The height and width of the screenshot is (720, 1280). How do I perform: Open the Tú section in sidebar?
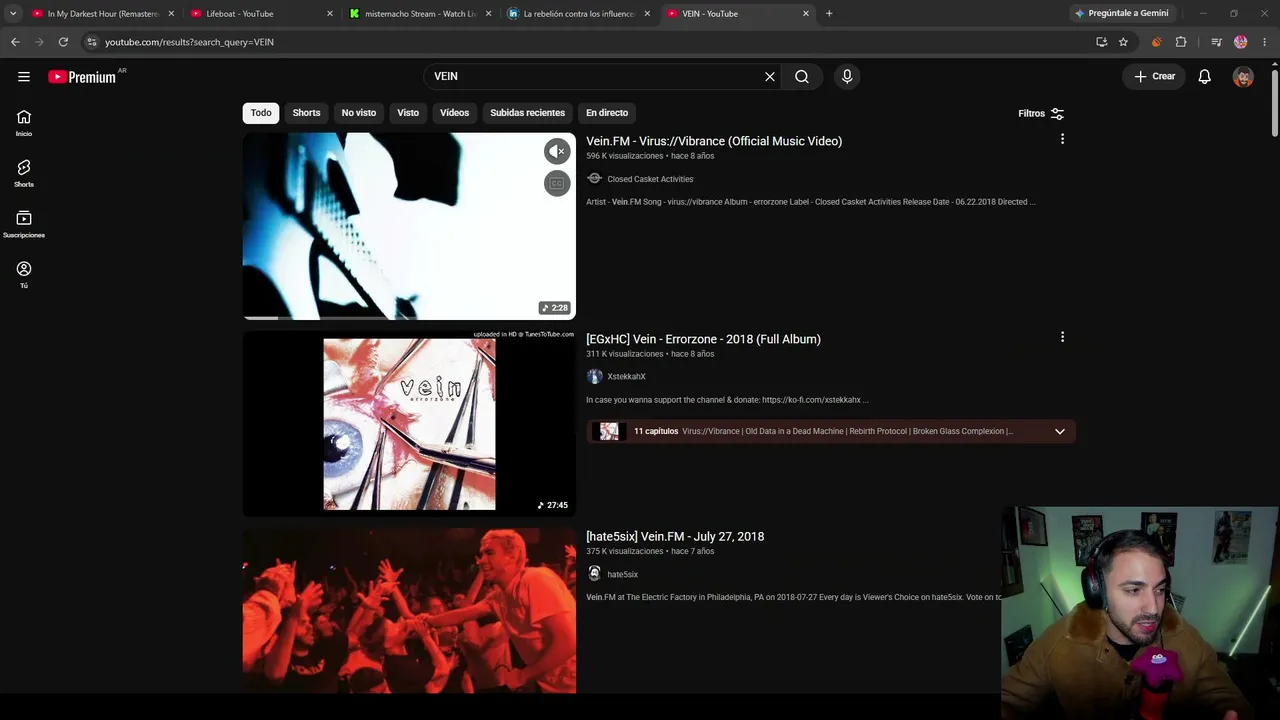click(x=24, y=275)
